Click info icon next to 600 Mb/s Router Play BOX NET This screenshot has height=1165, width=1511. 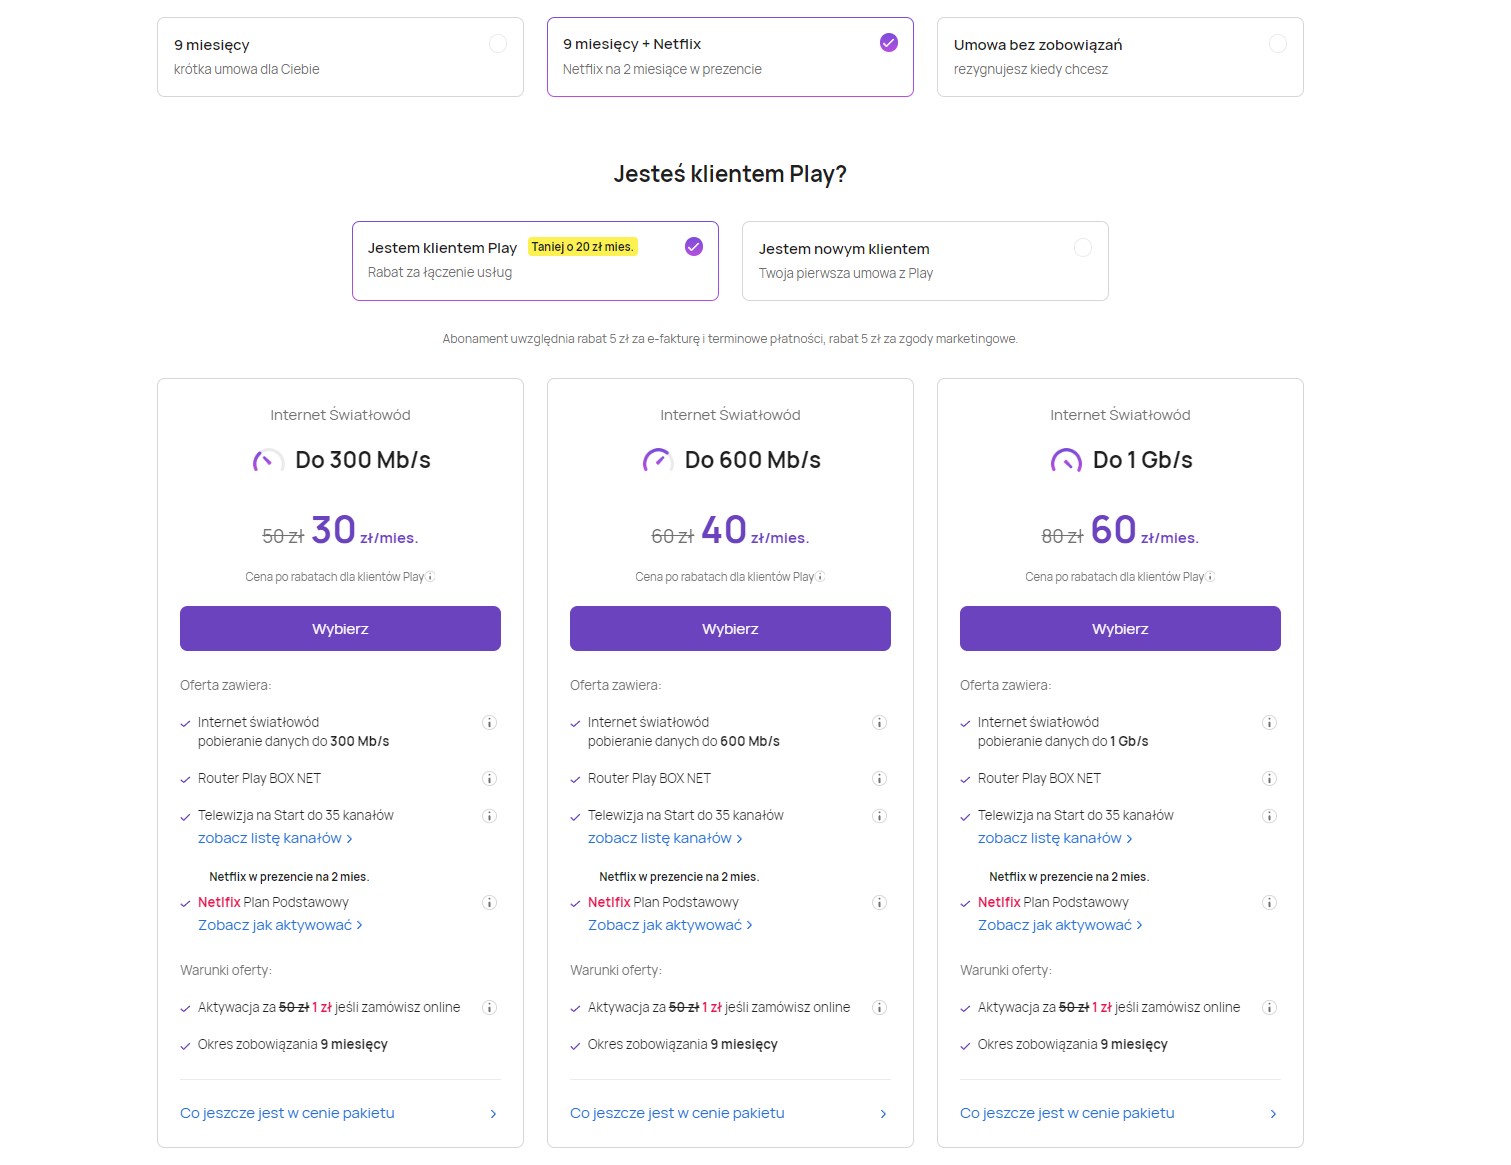pos(880,779)
